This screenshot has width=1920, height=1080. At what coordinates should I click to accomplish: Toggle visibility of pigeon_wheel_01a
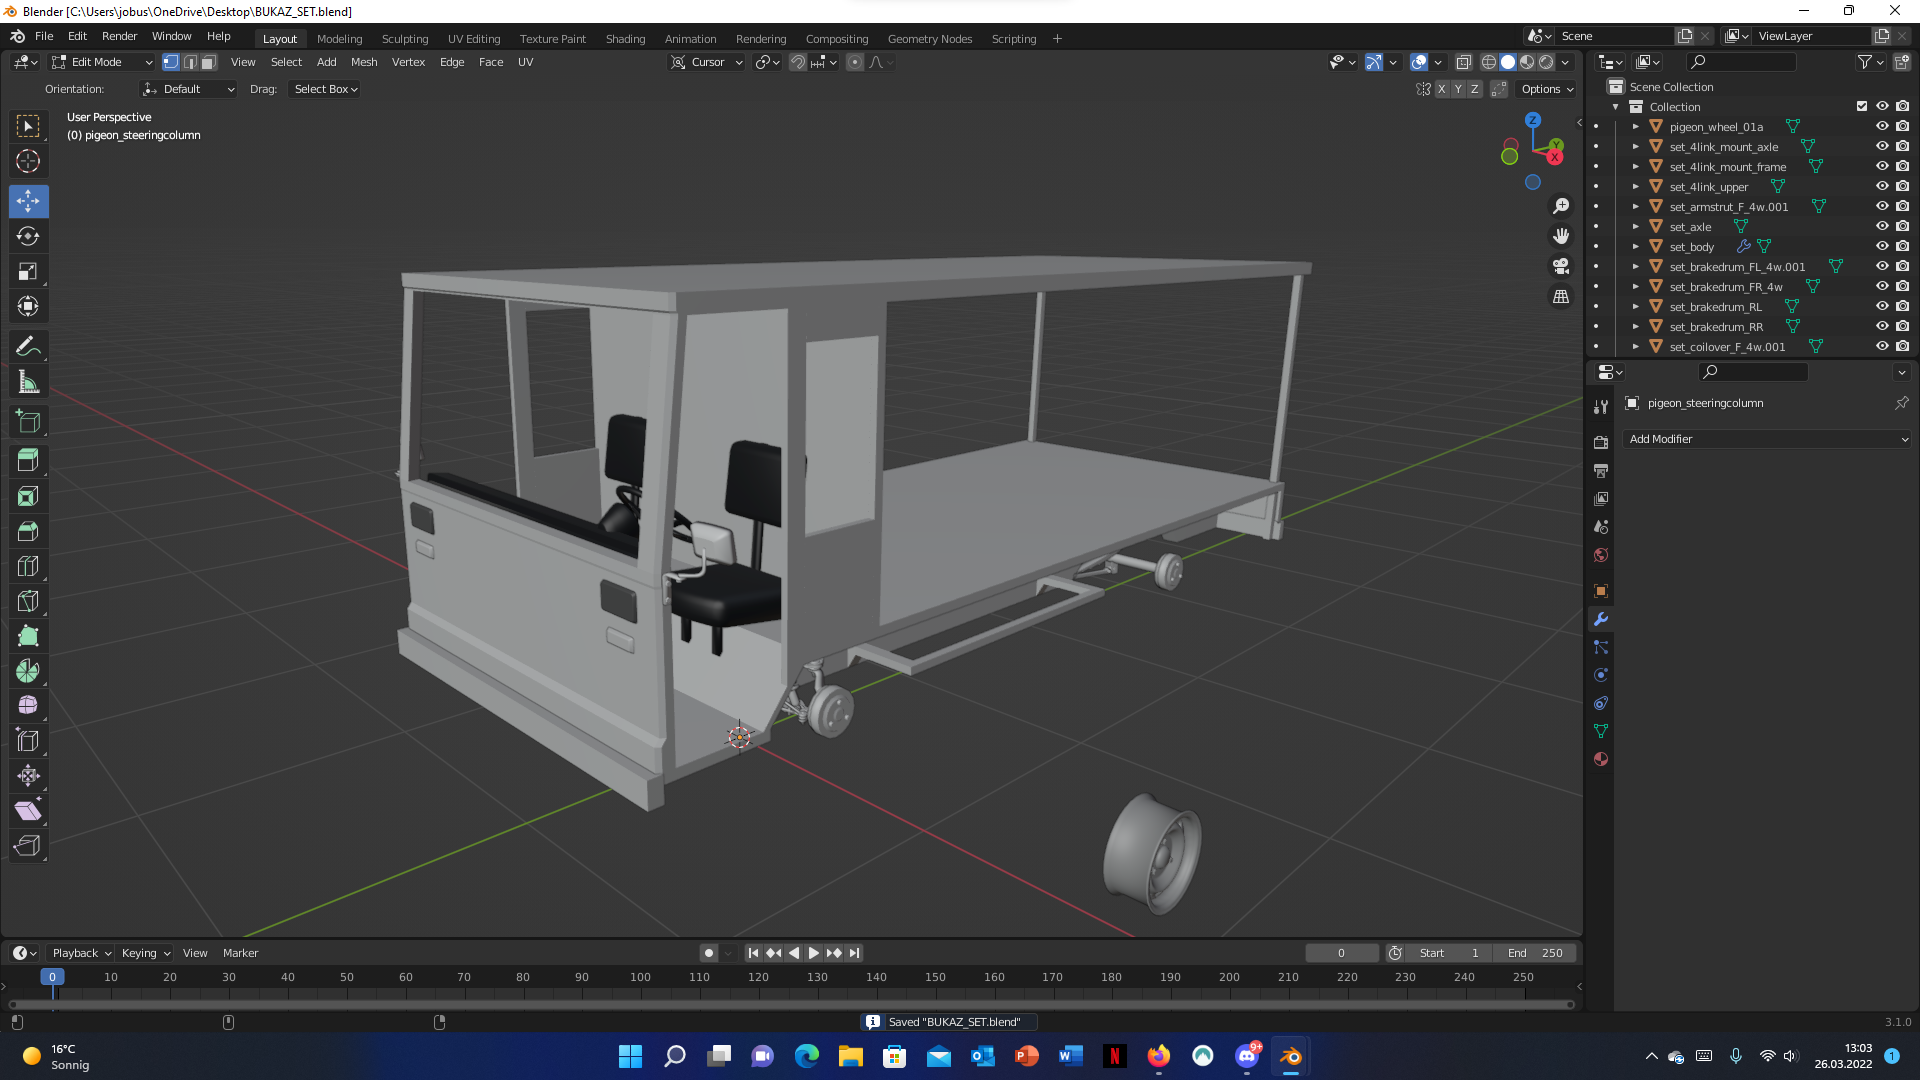tap(1882, 127)
